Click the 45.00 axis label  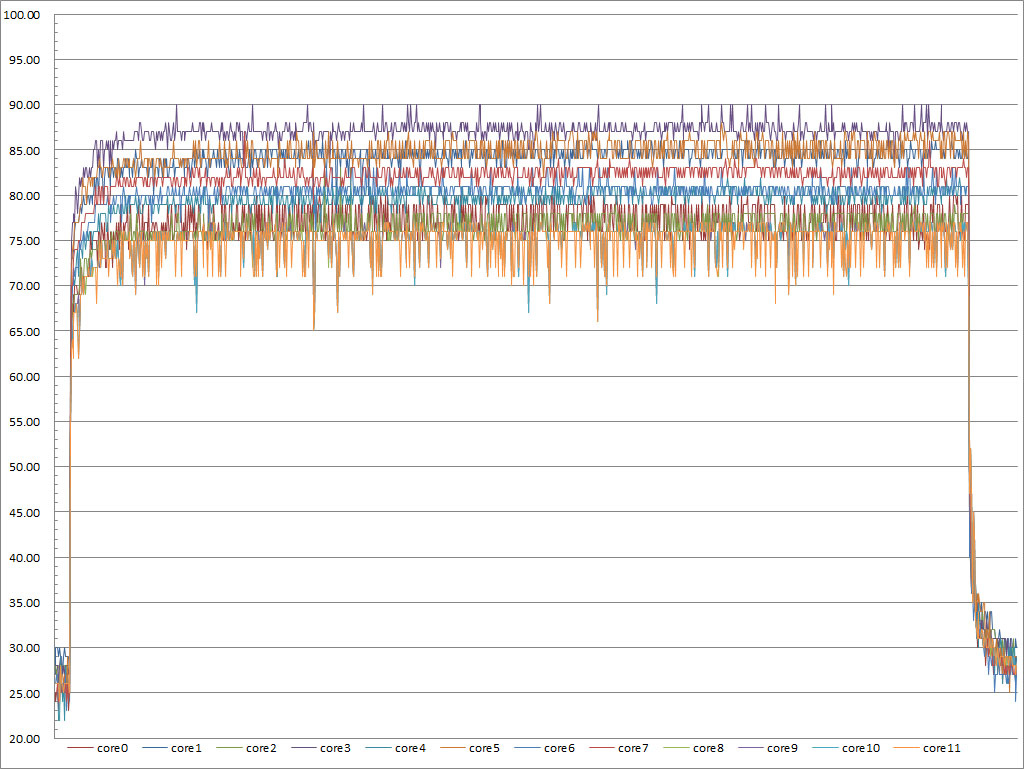click(24, 512)
